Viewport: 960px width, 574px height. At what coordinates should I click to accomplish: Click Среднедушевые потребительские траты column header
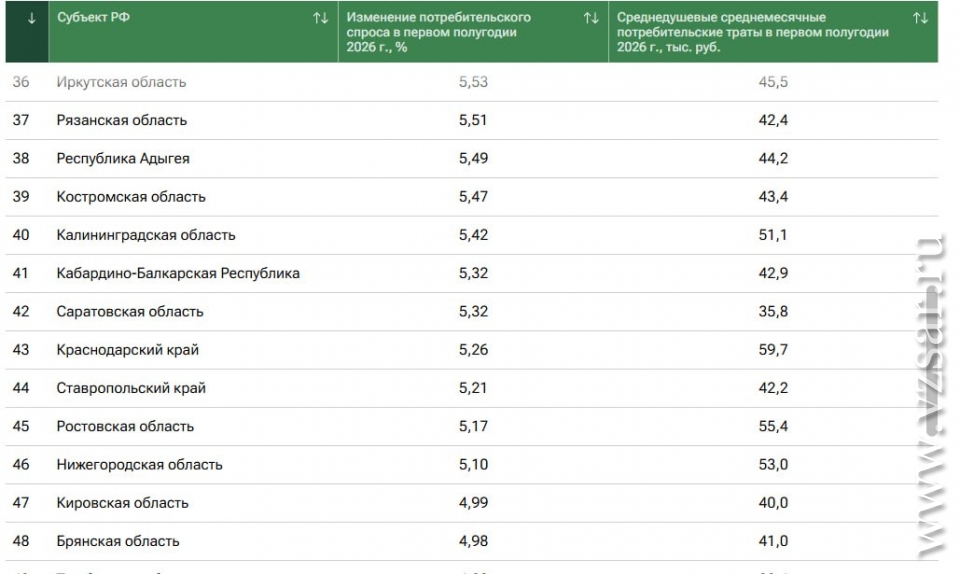click(x=752, y=32)
